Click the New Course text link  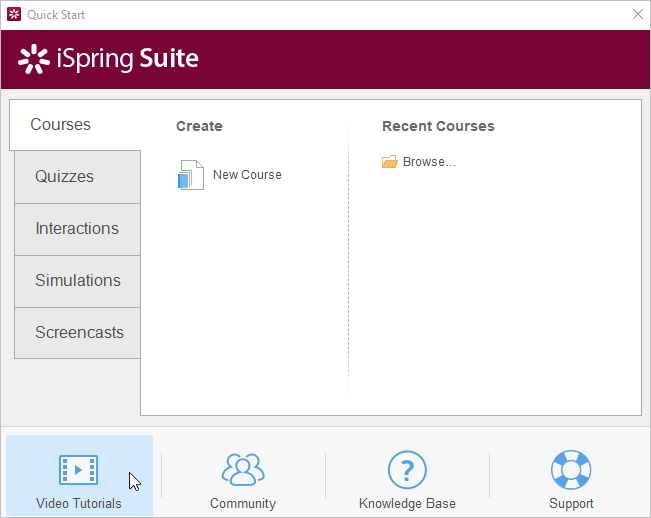(247, 175)
